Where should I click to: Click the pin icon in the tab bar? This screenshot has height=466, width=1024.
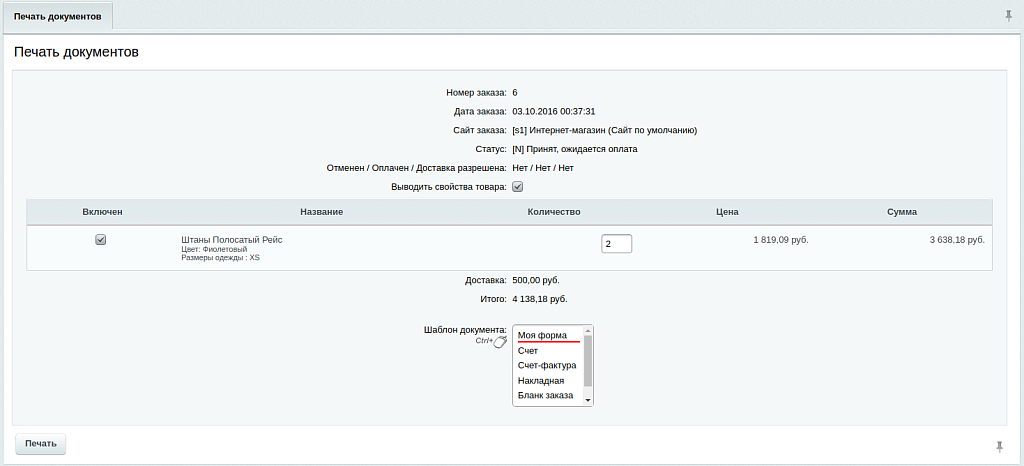pyautogui.click(x=1007, y=15)
